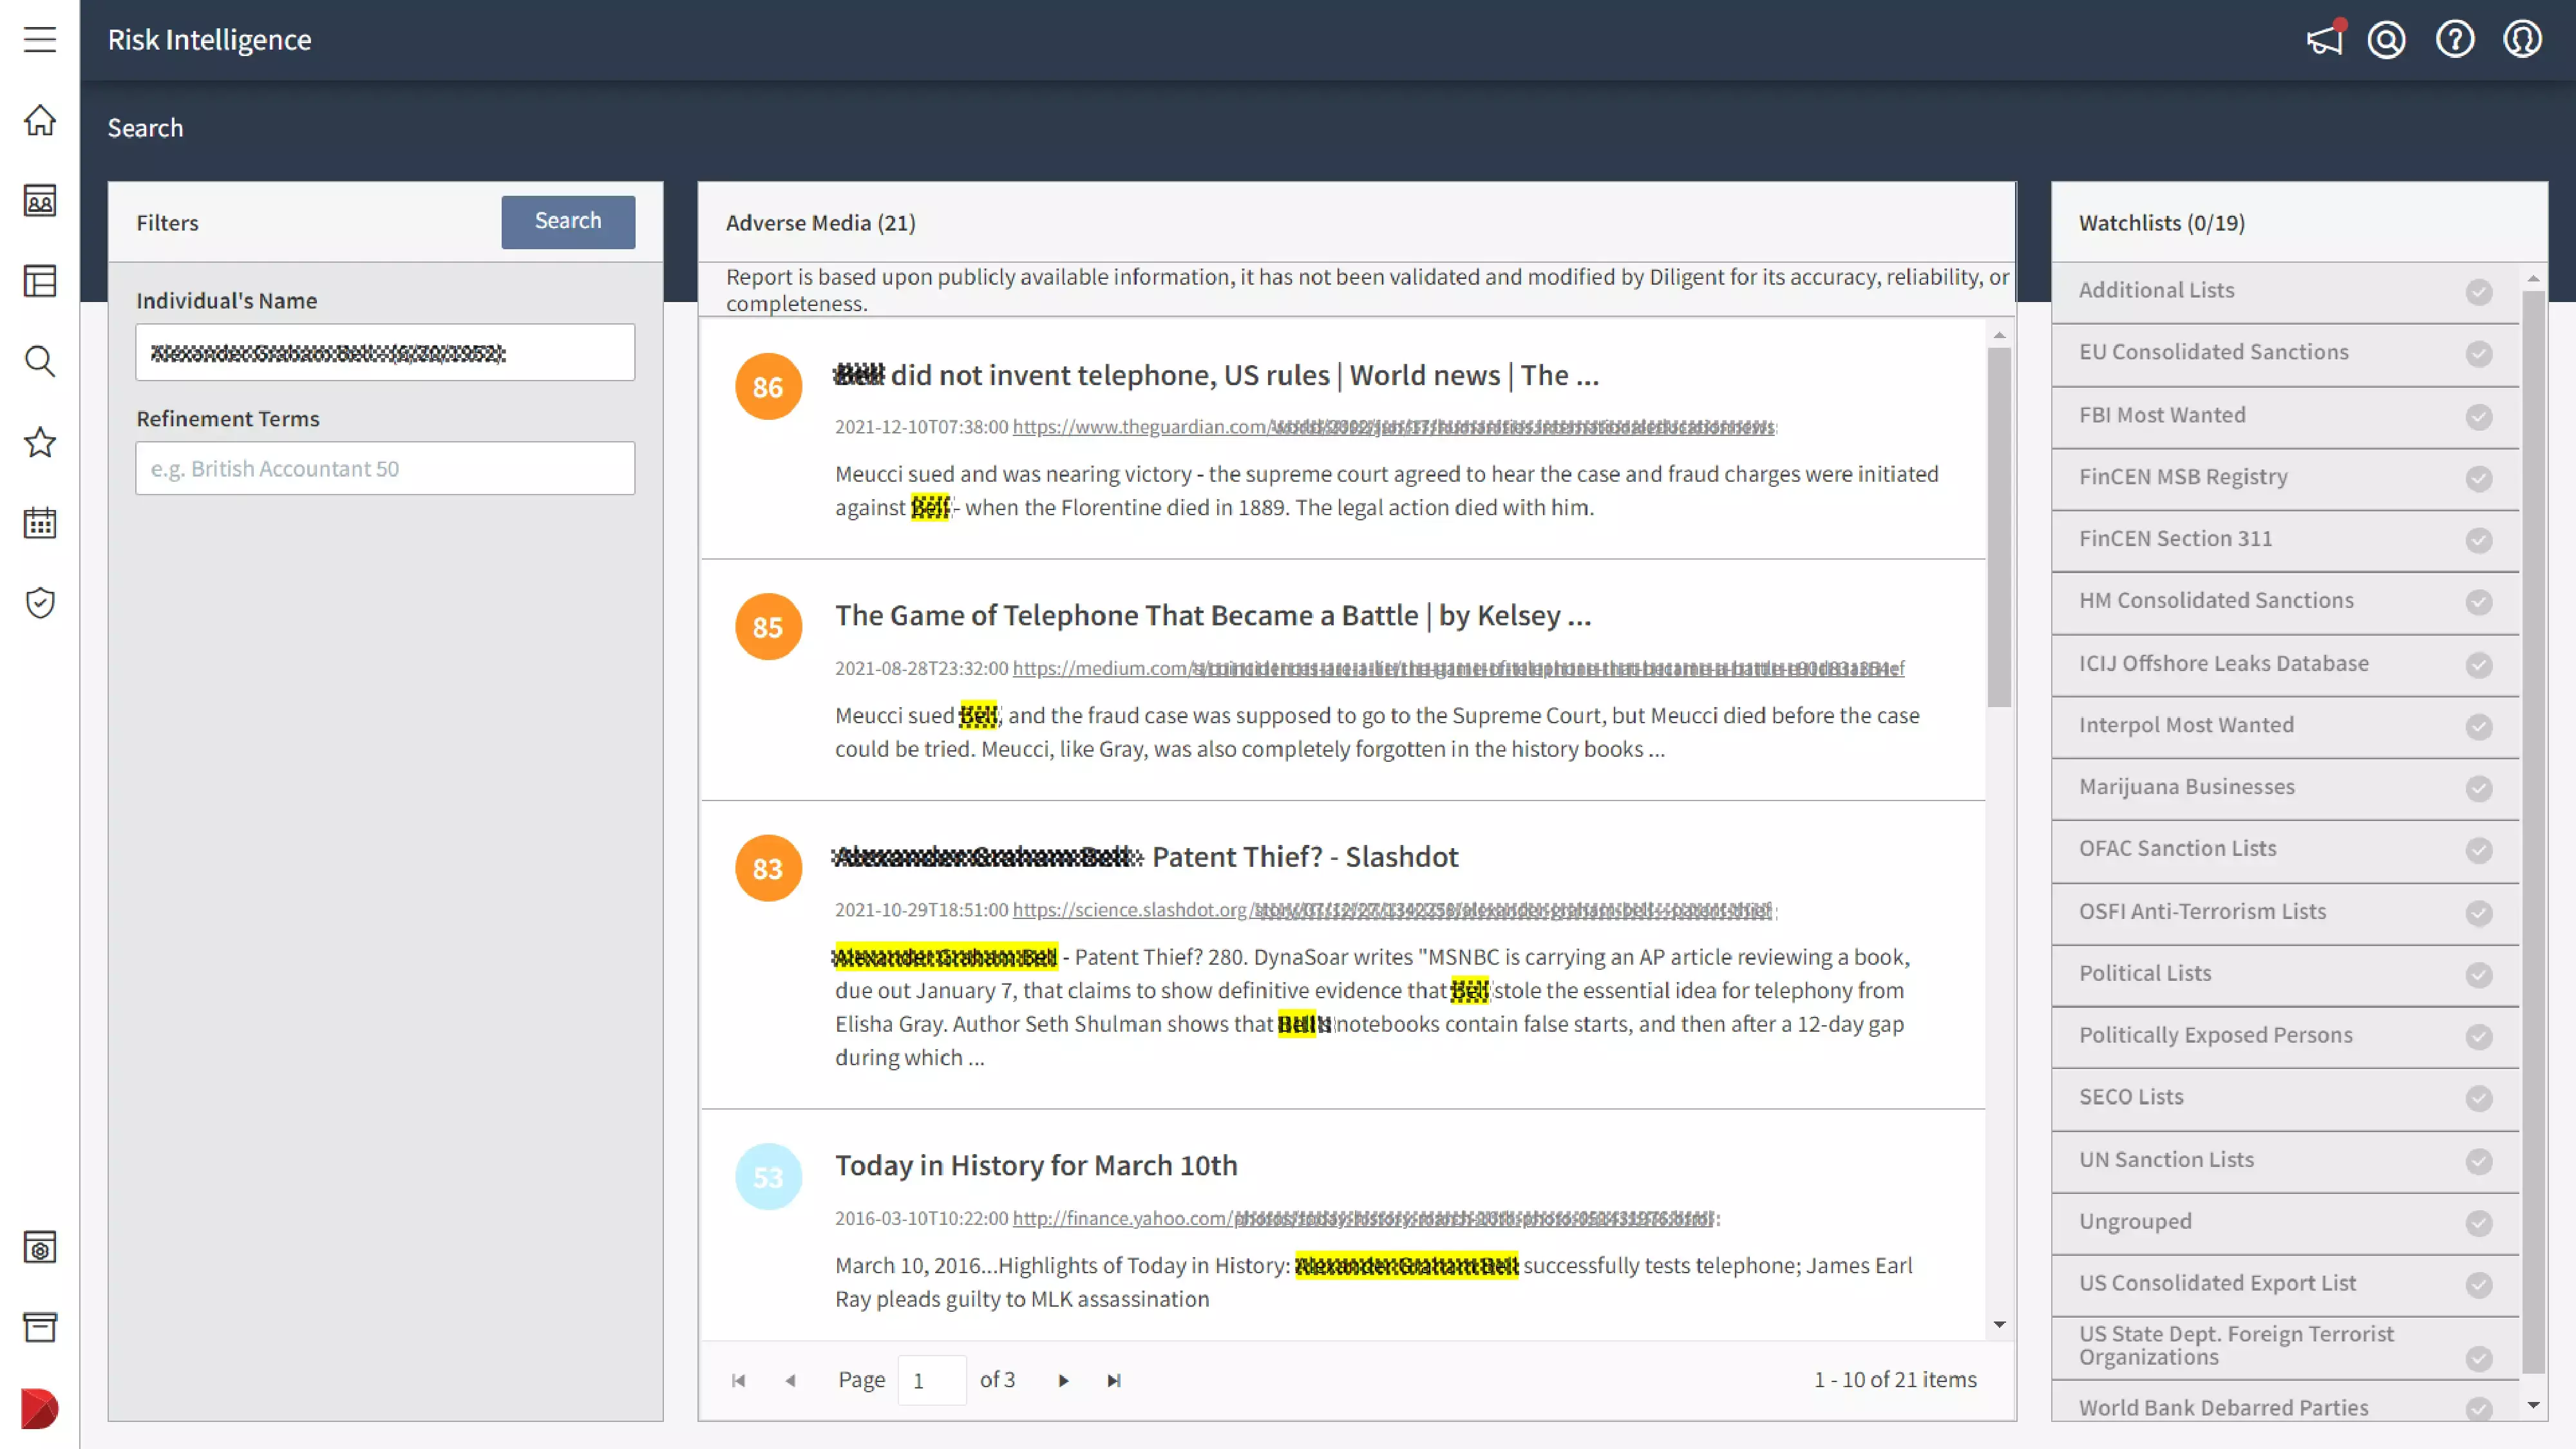
Task: Open the science.slashdot.org article link
Action: (x=1393, y=910)
